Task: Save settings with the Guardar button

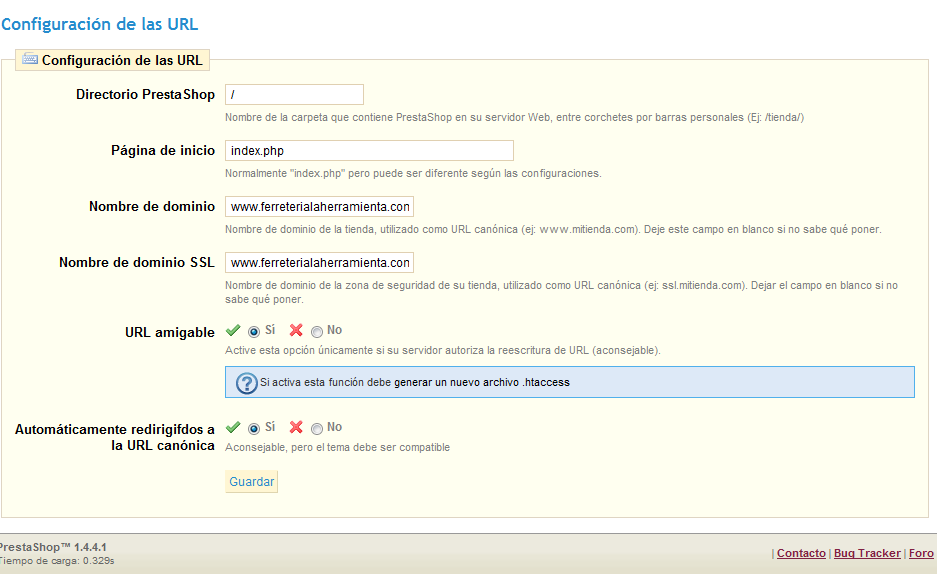Action: click(252, 481)
